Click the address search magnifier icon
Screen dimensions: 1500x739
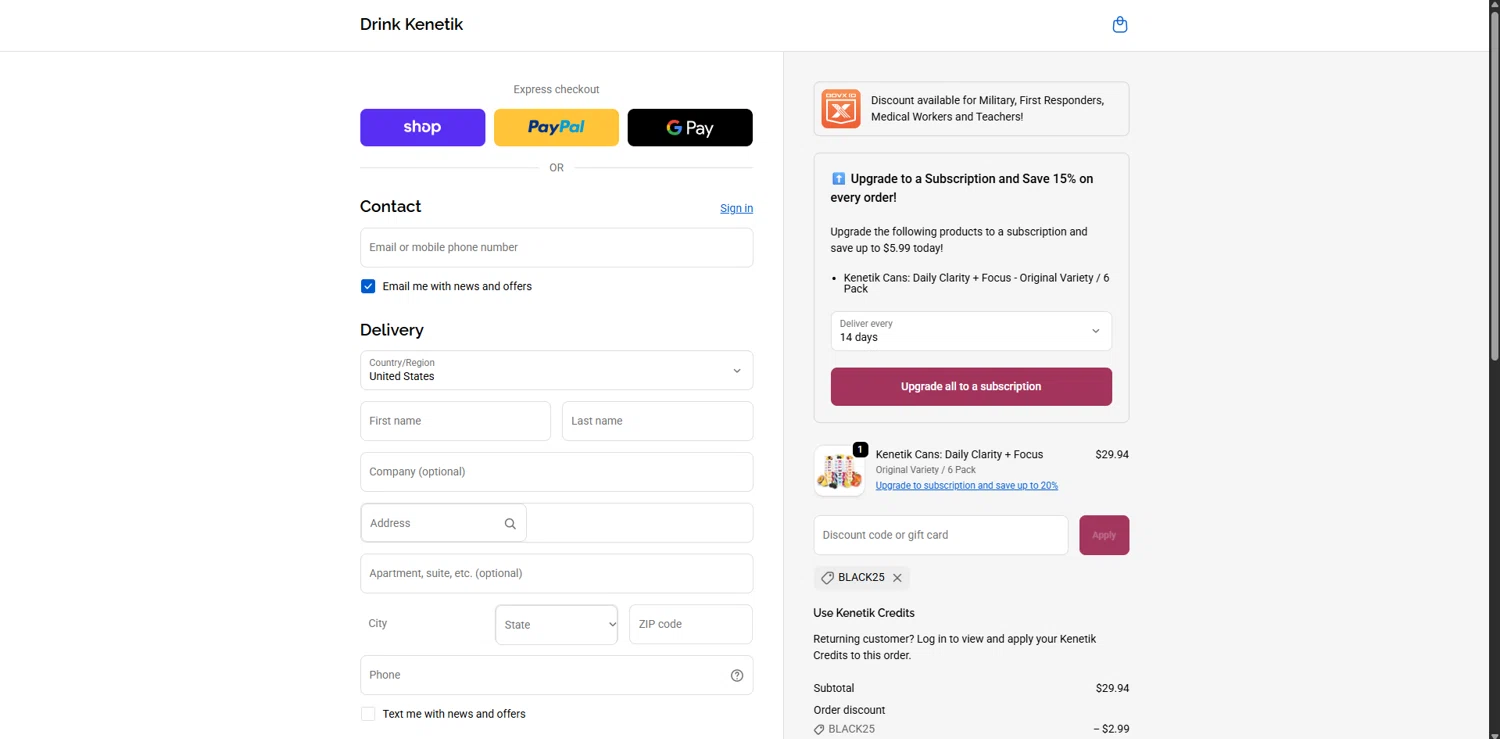[510, 524]
